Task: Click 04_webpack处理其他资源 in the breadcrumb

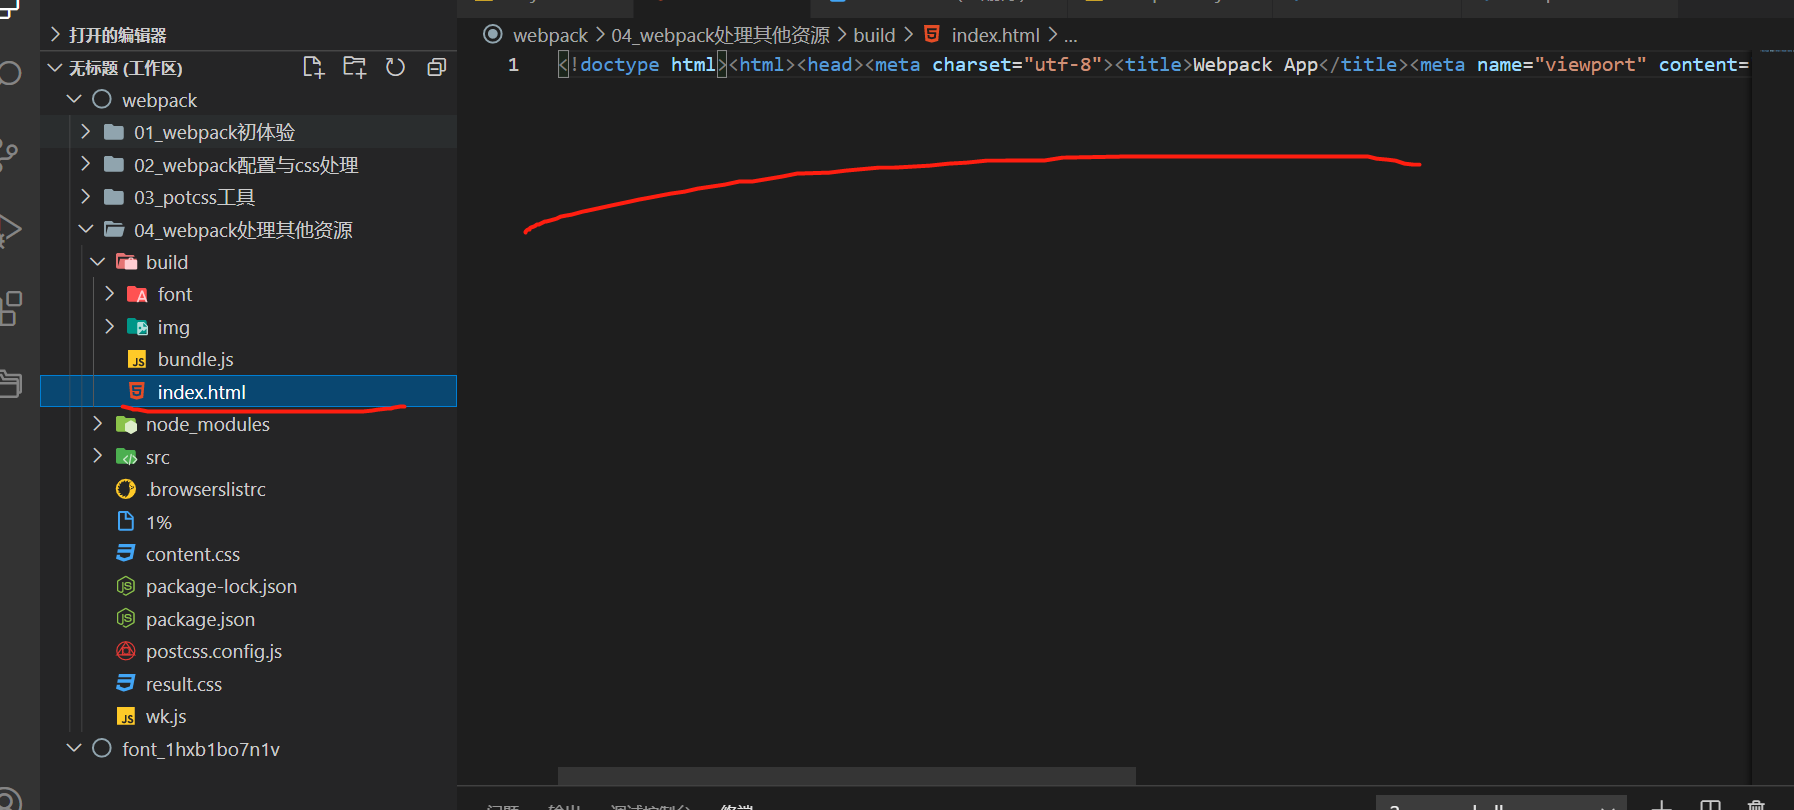Action: coord(720,35)
